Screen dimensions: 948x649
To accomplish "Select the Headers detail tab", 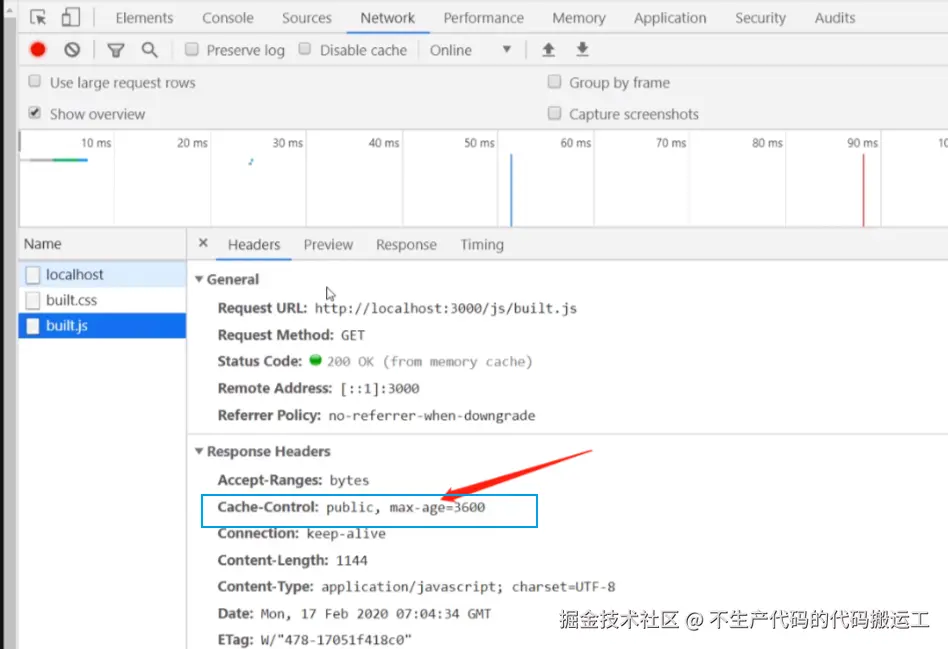I will 254,244.
